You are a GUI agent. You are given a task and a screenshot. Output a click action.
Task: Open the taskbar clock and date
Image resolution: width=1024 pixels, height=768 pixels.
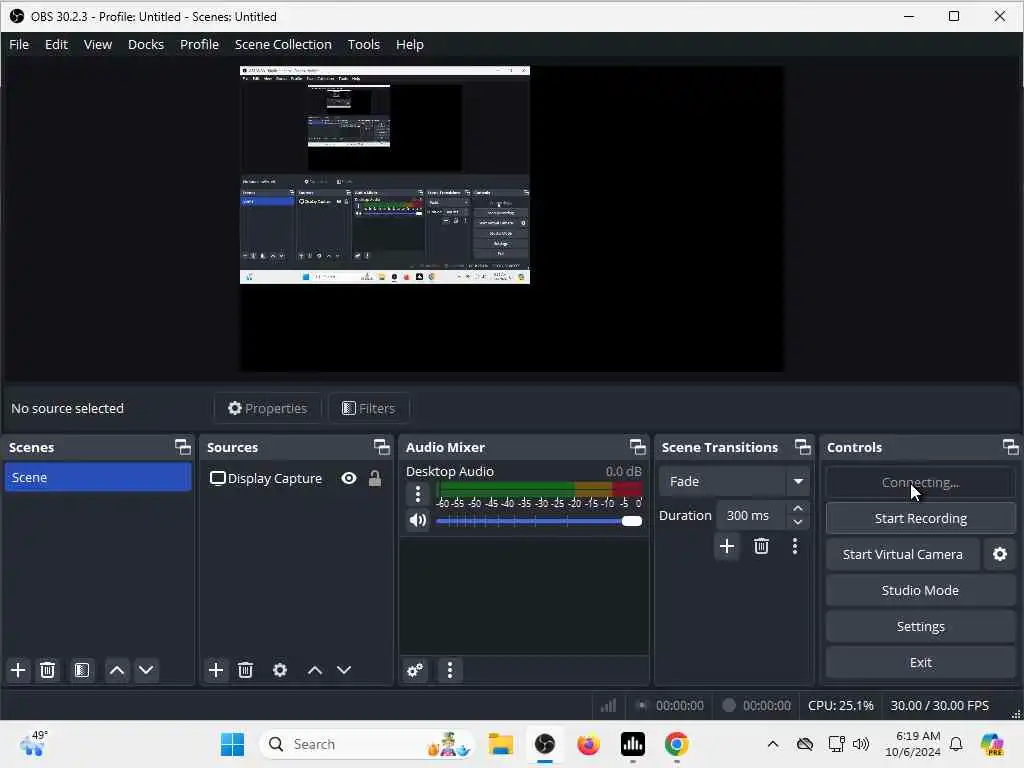click(x=913, y=744)
